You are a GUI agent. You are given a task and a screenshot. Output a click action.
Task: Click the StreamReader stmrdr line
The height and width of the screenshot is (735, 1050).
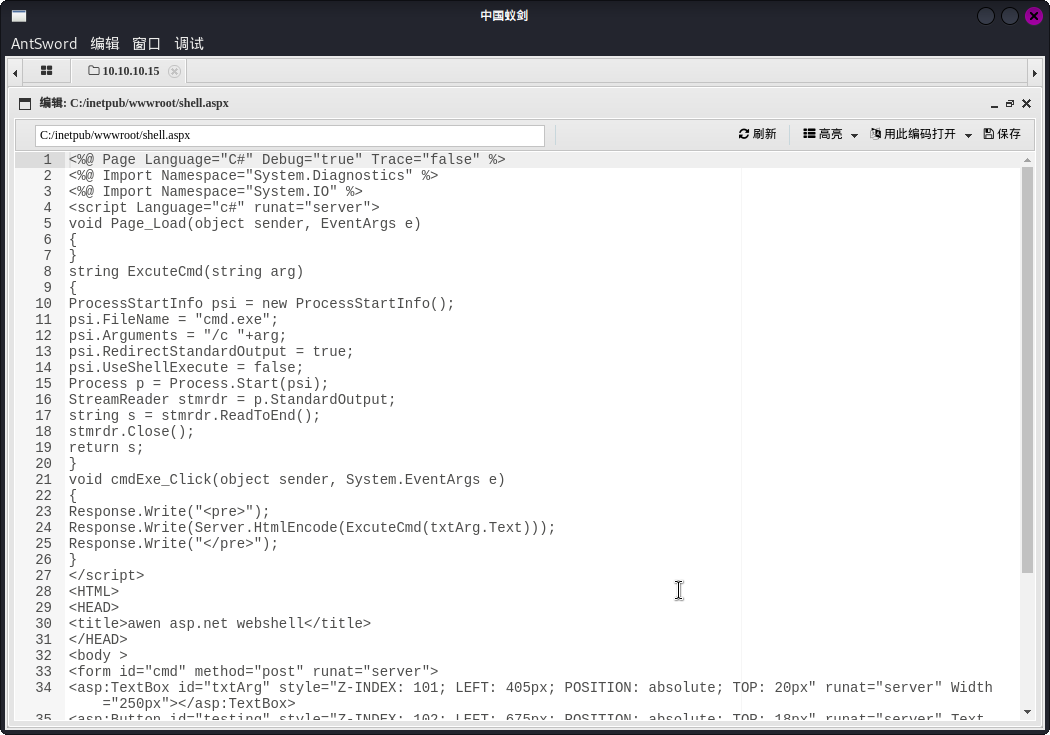coord(232,400)
